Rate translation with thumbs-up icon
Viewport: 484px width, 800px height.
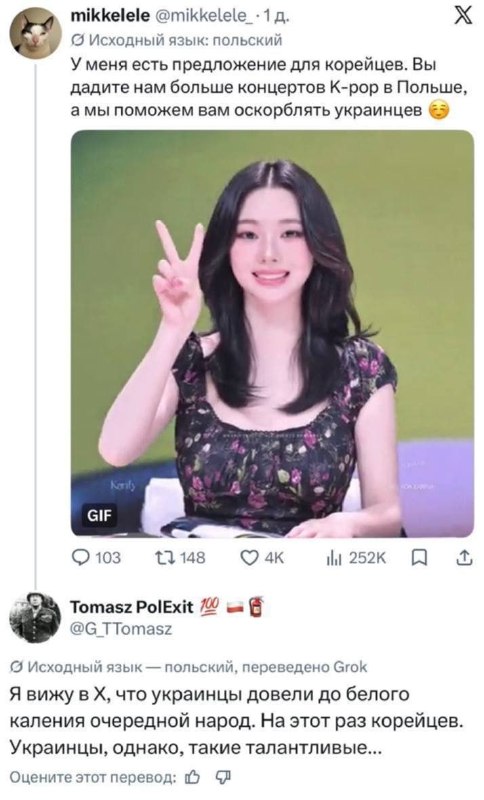[x=192, y=777]
